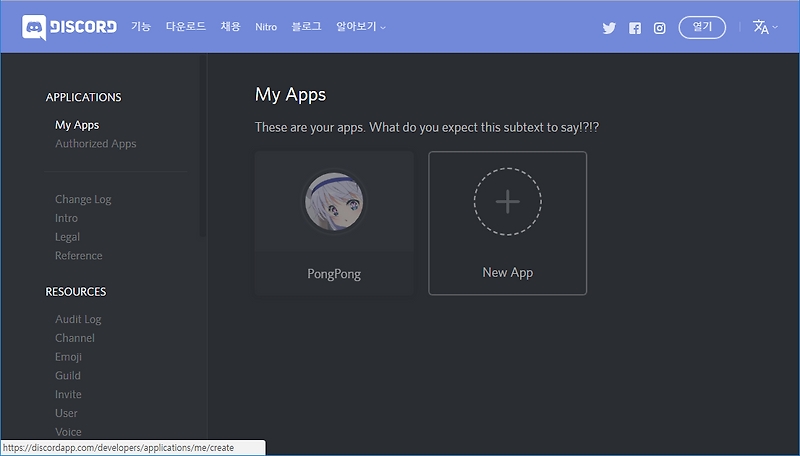Go to the 다운로드 page

click(186, 27)
